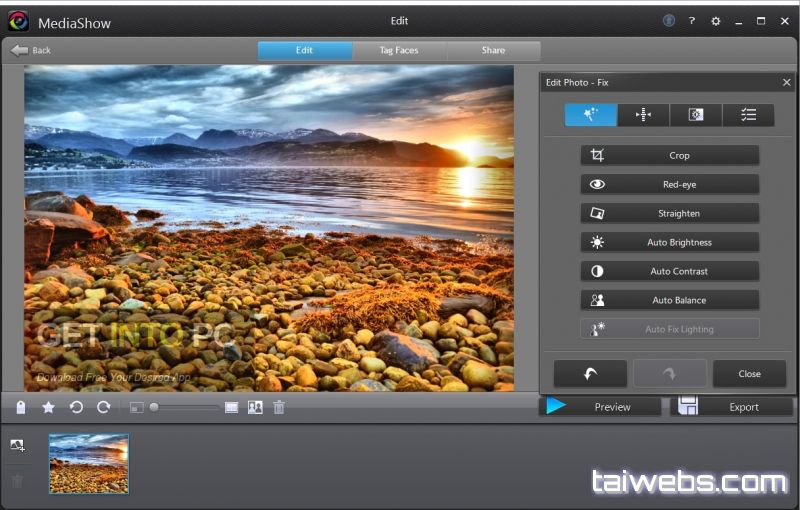
Task: Rotate photo clockwise
Action: 103,407
